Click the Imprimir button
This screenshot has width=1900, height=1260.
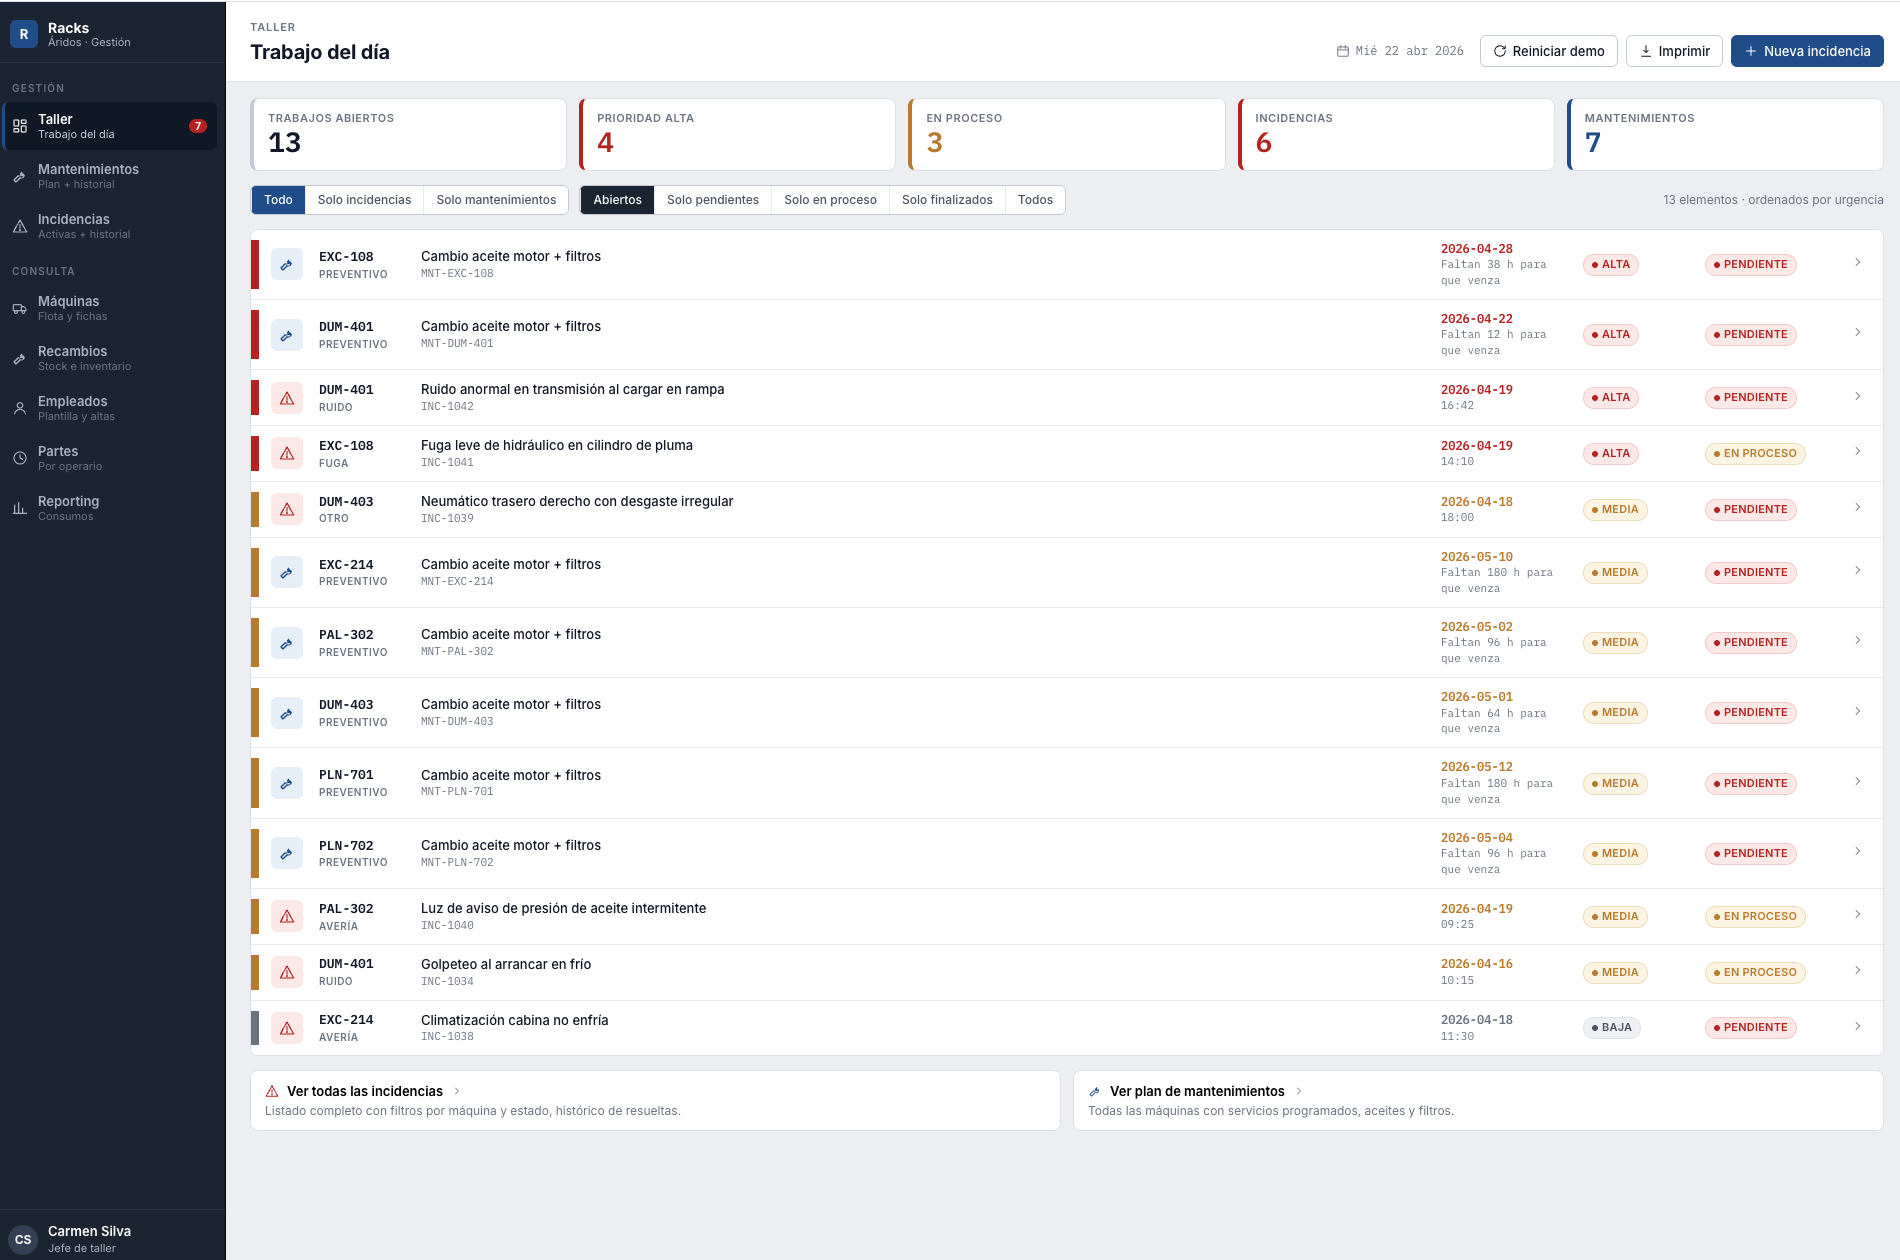(x=1674, y=51)
